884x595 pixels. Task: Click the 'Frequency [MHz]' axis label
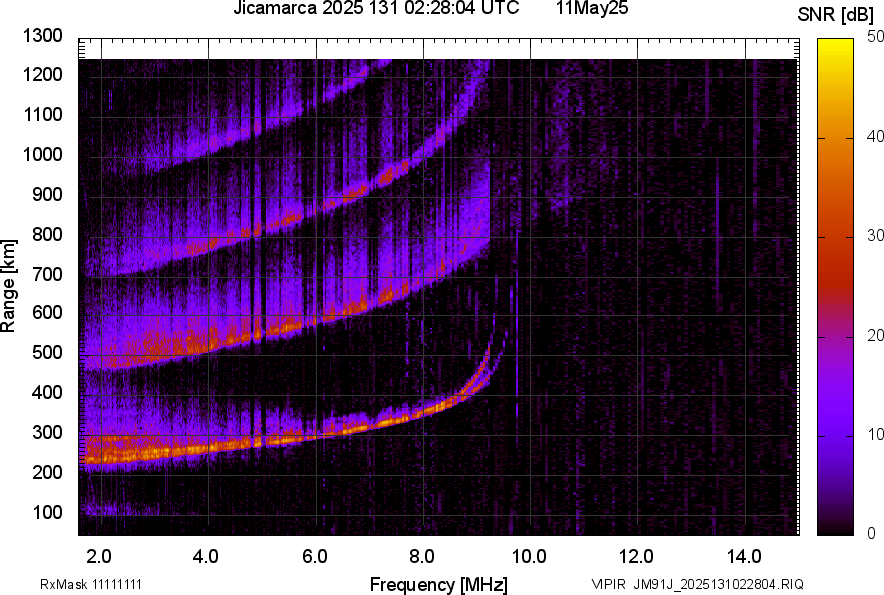(x=439, y=584)
